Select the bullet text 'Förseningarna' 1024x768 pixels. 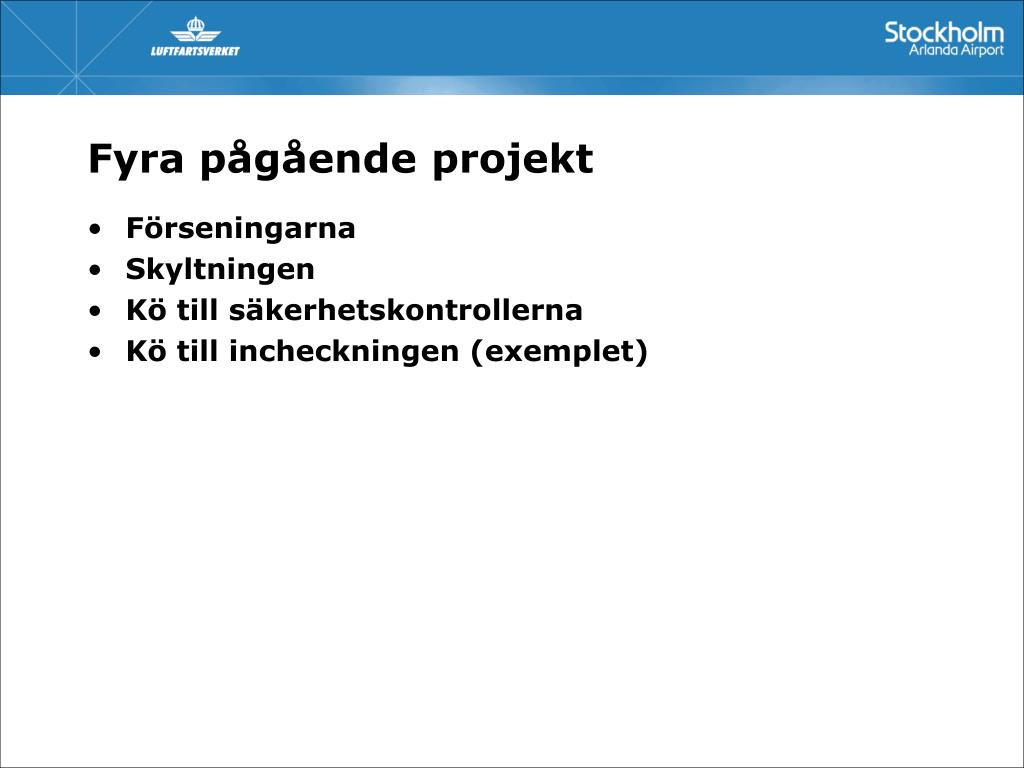click(x=240, y=228)
